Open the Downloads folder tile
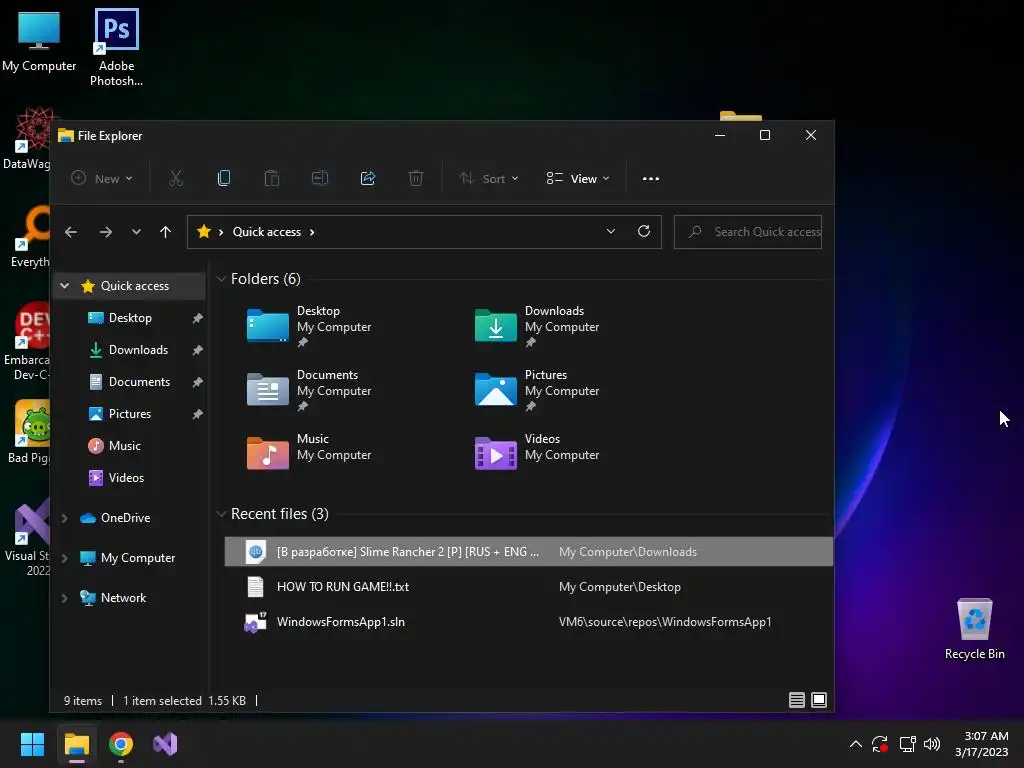The width and height of the screenshot is (1024, 768). pos(537,326)
